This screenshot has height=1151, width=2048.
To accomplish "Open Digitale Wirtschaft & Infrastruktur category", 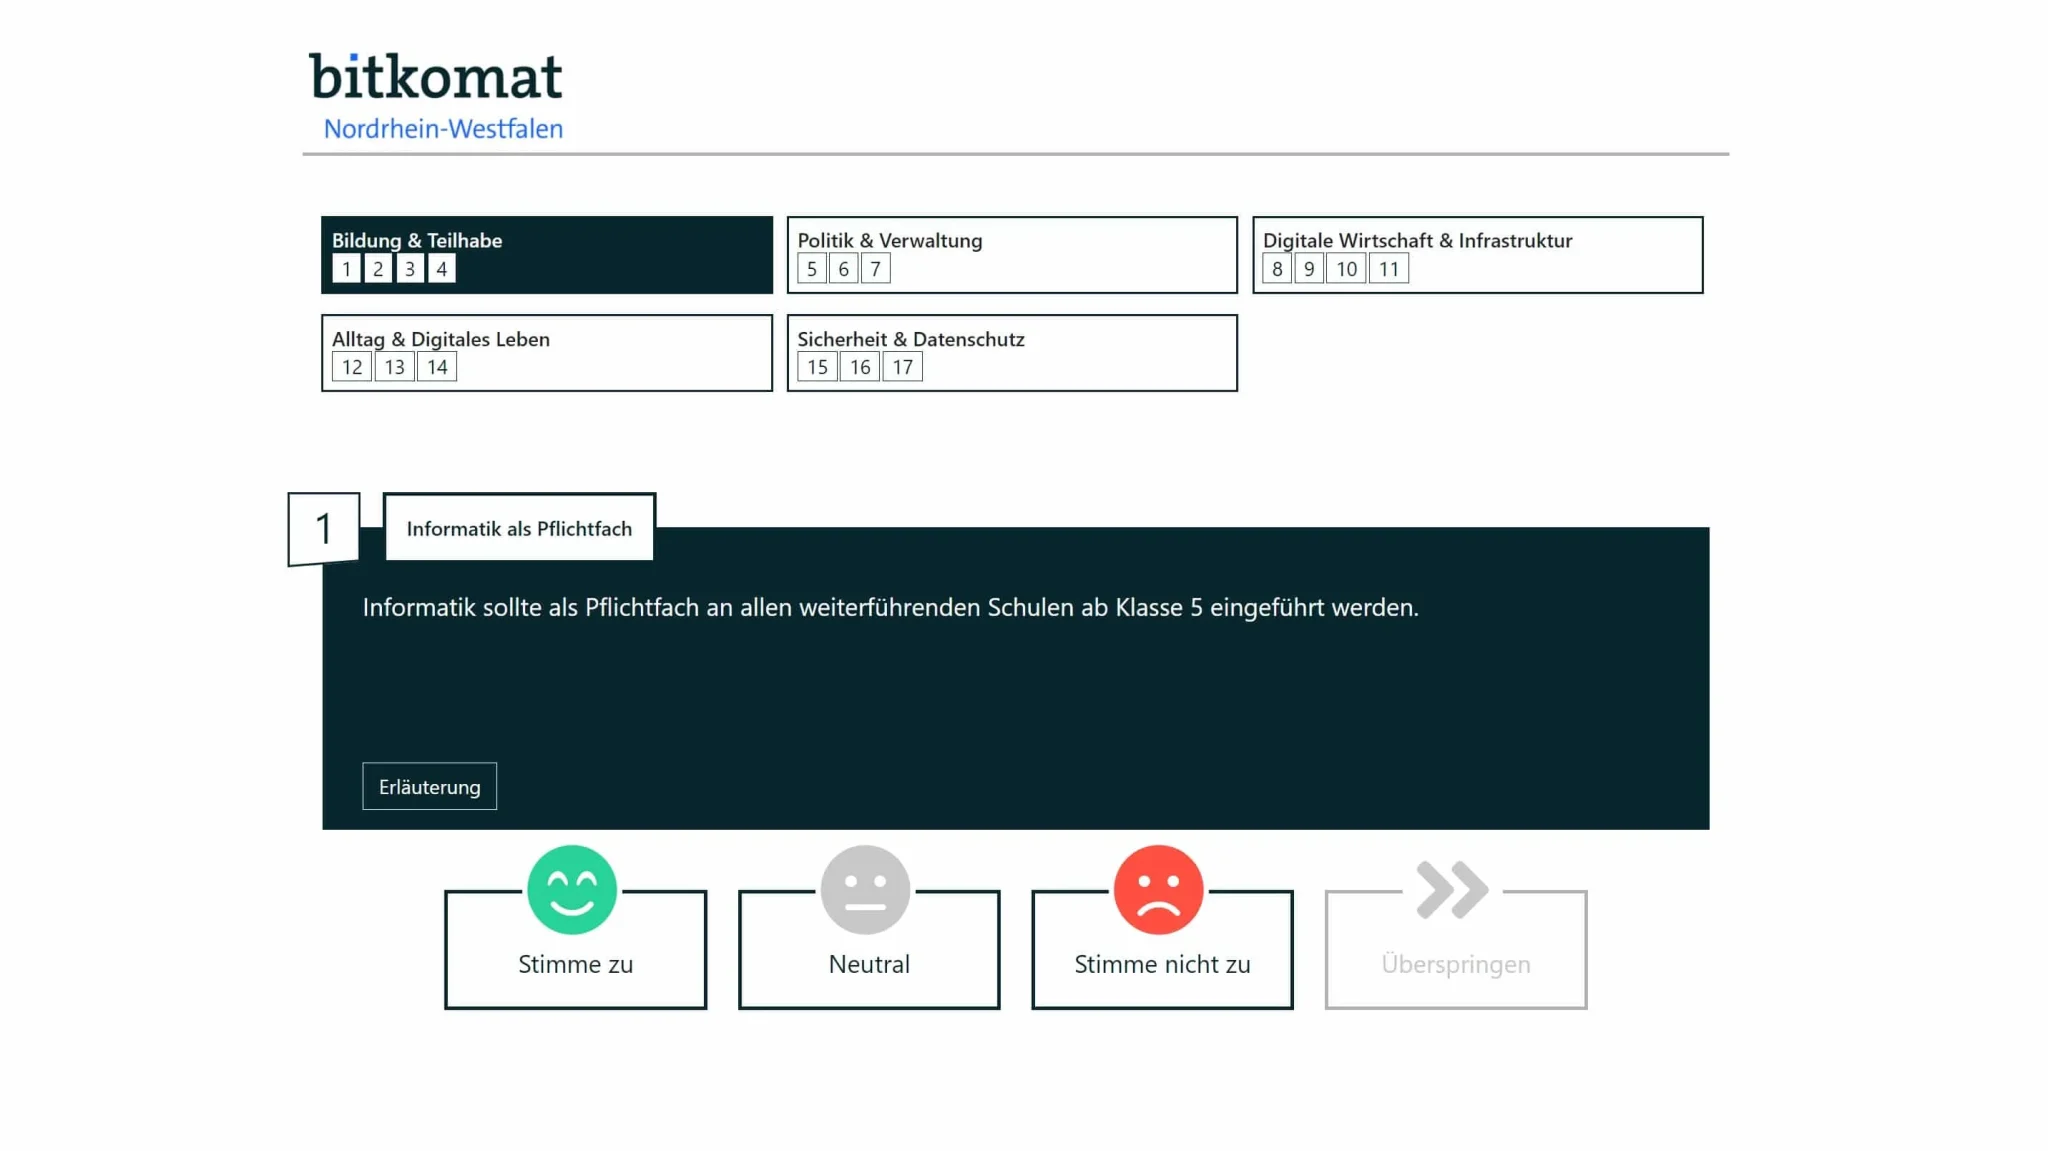I will click(x=1477, y=254).
